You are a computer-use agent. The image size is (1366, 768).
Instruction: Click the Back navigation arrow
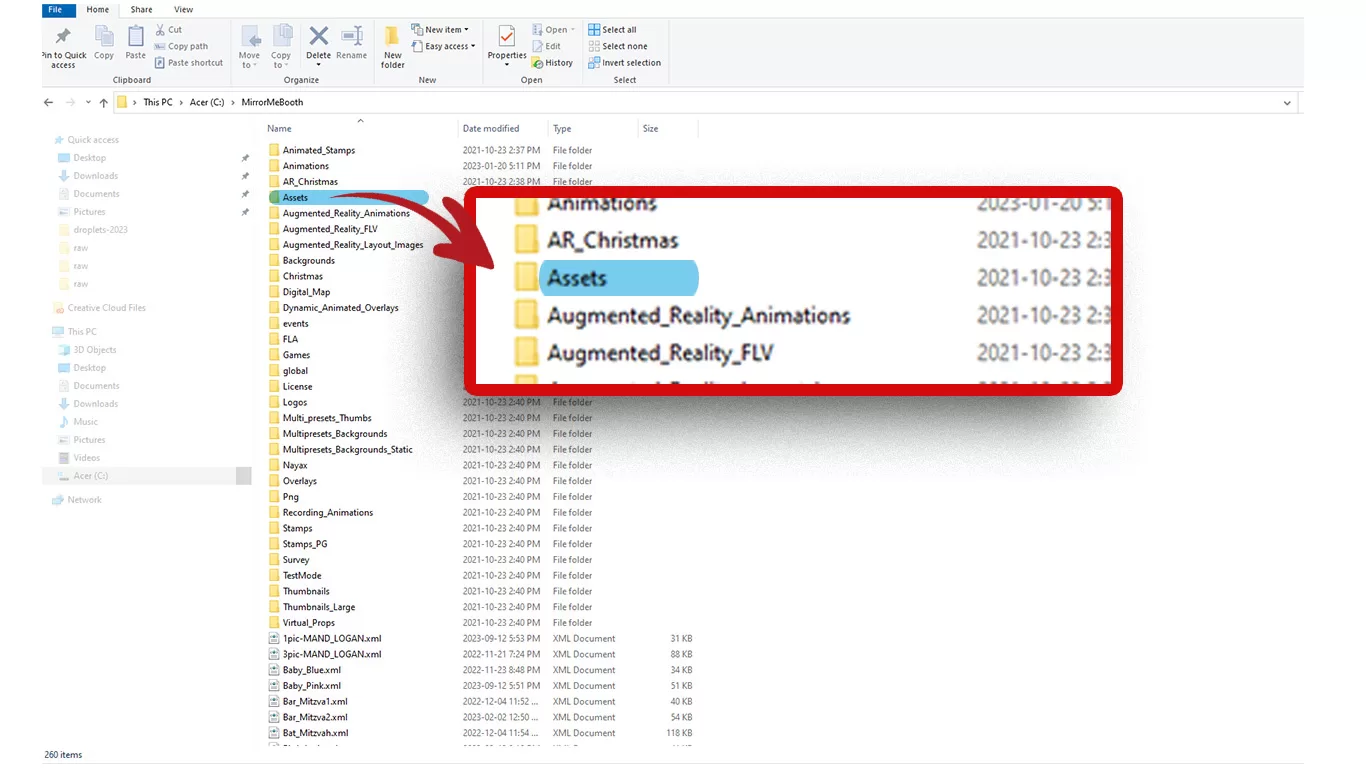(x=48, y=102)
